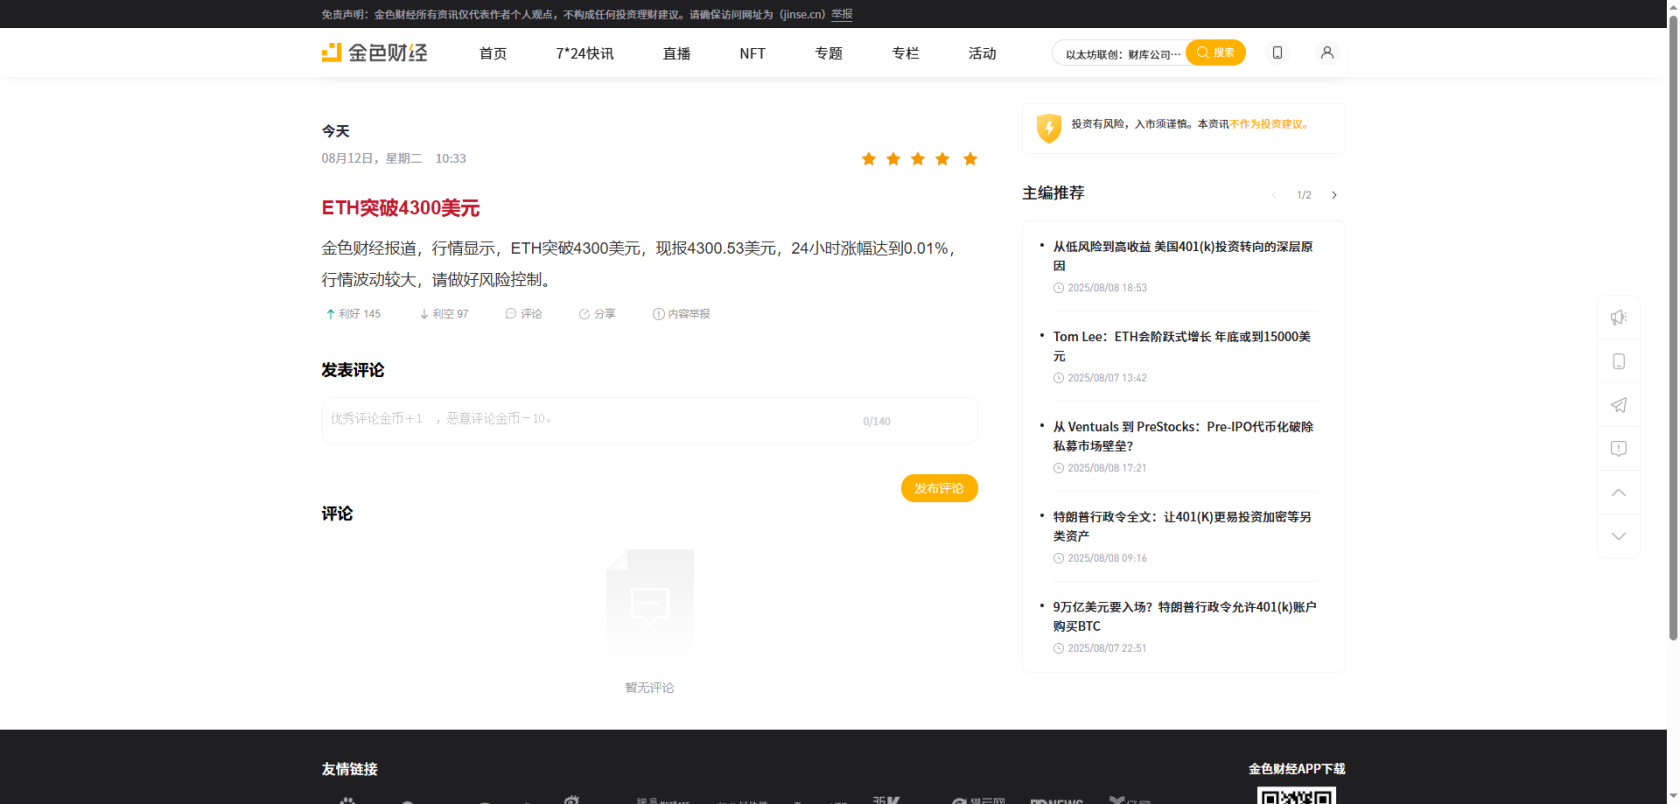Click the mobile phone icon in header
1680x804 pixels.
tap(1277, 53)
